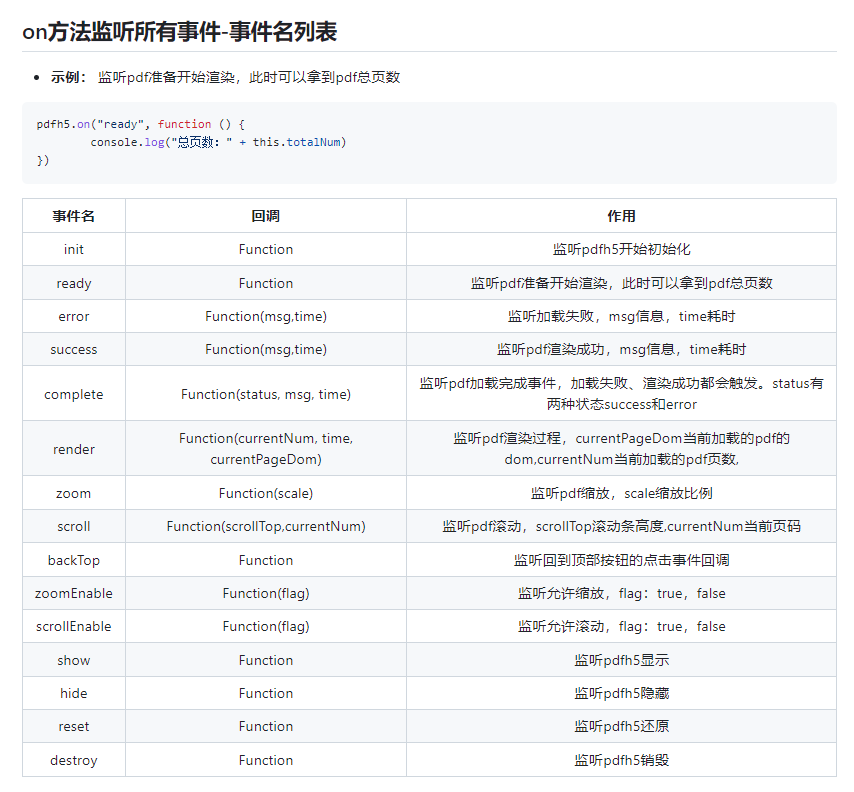Click the complete row description text
The height and width of the screenshot is (792, 854).
coord(621,394)
